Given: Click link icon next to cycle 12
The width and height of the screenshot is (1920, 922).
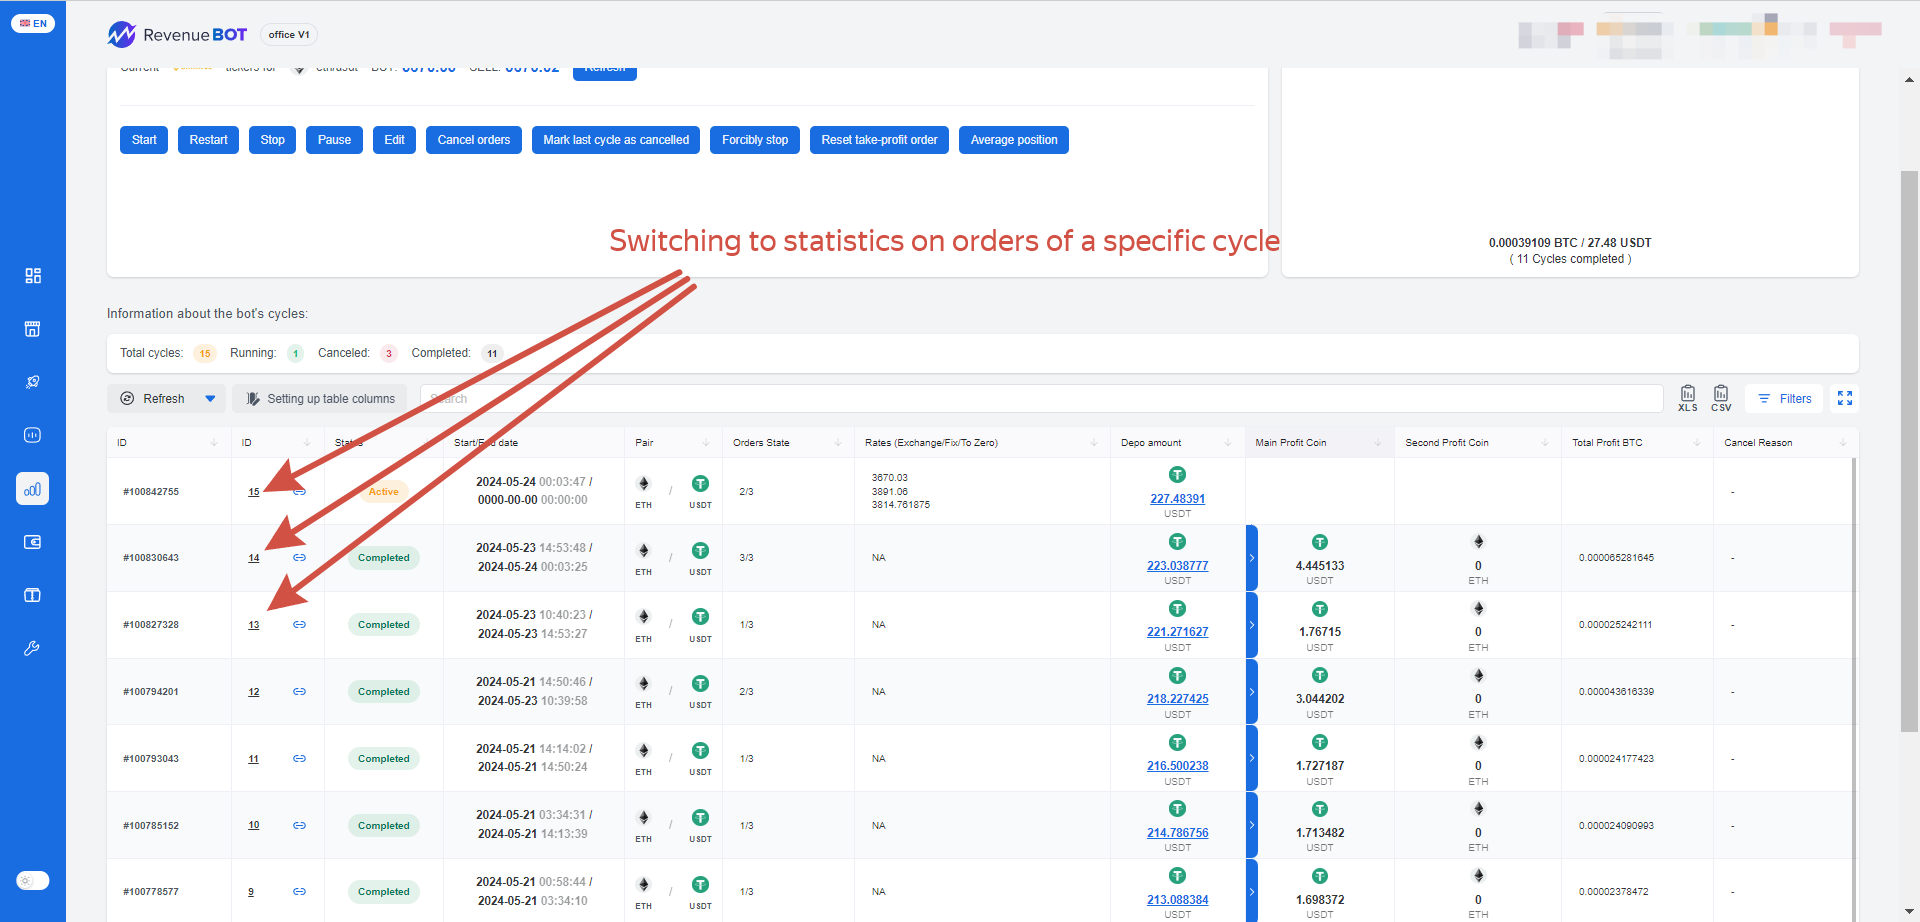Looking at the screenshot, I should pos(299,692).
